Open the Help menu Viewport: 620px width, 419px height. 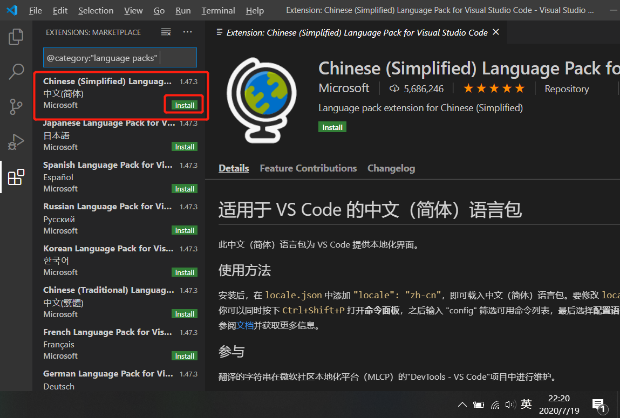(255, 11)
